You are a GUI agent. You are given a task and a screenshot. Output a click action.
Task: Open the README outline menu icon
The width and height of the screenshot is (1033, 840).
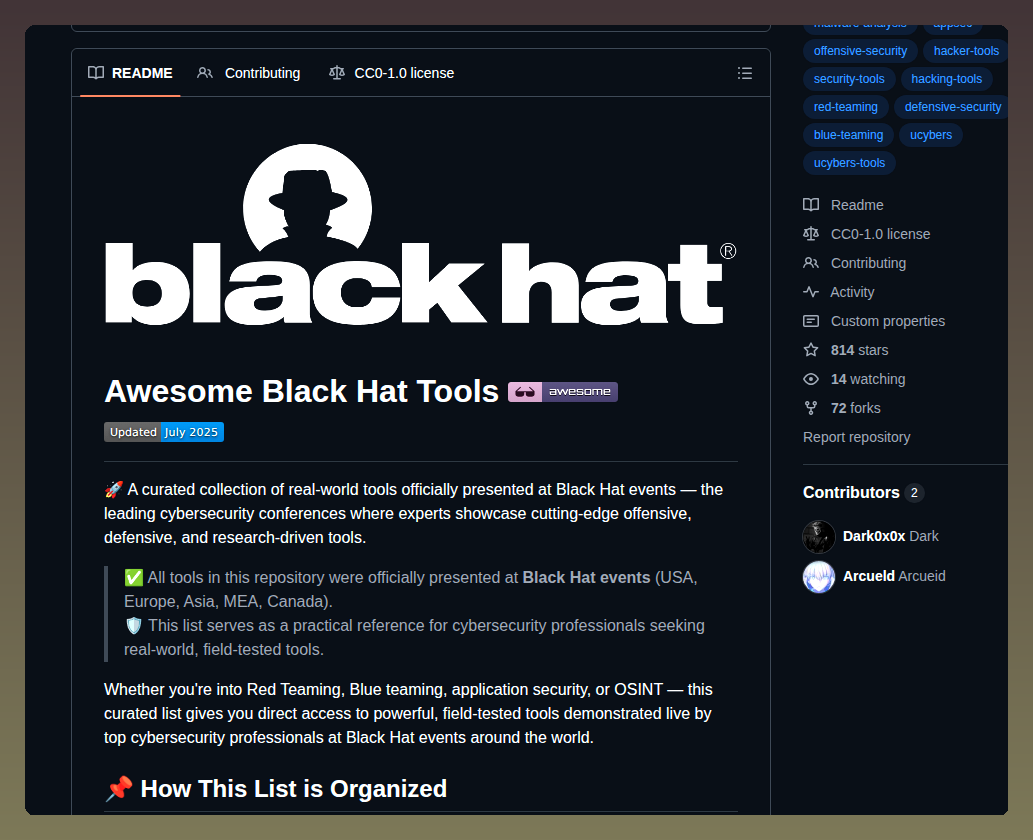click(744, 73)
